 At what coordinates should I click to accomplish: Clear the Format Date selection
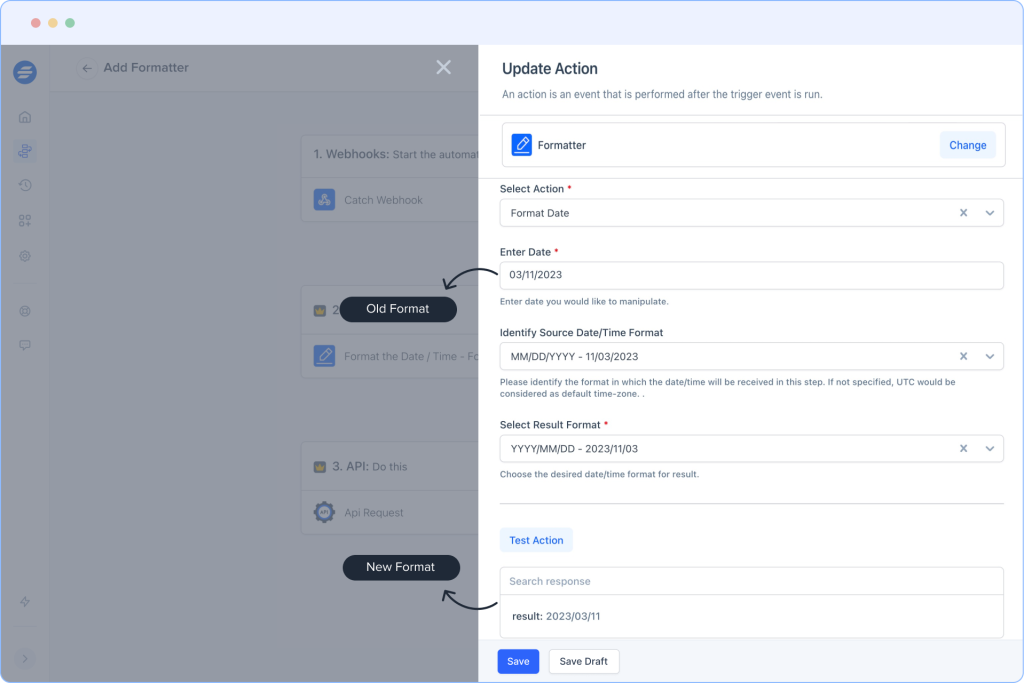tap(963, 213)
